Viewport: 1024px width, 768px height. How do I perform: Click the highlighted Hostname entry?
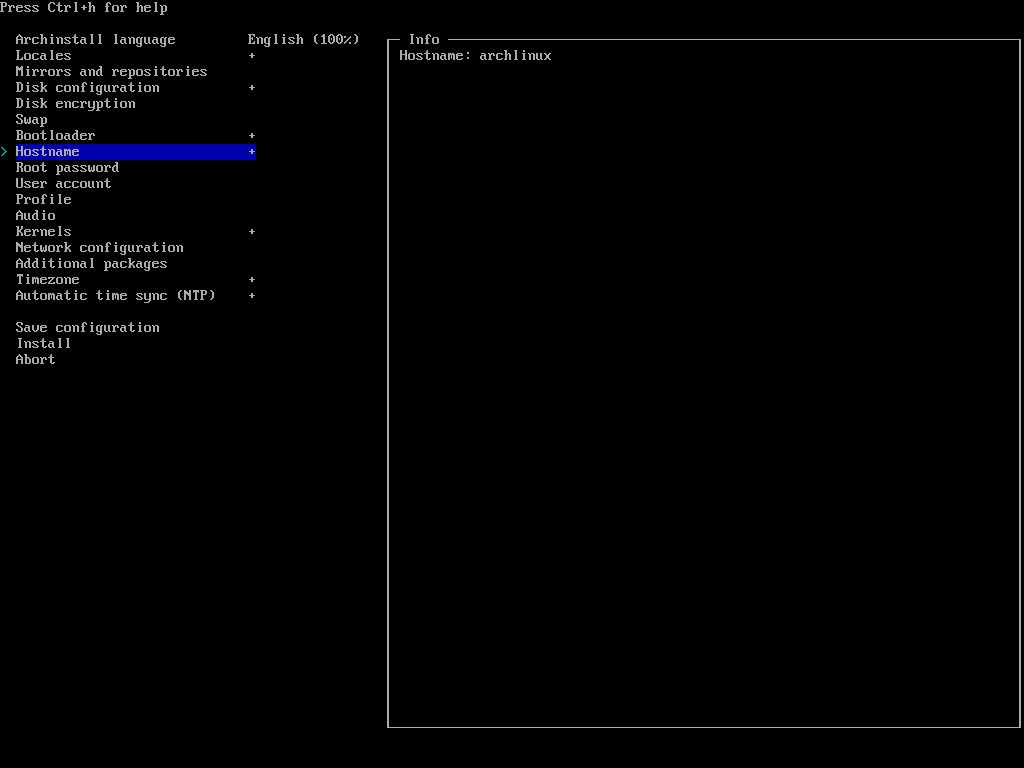point(135,152)
